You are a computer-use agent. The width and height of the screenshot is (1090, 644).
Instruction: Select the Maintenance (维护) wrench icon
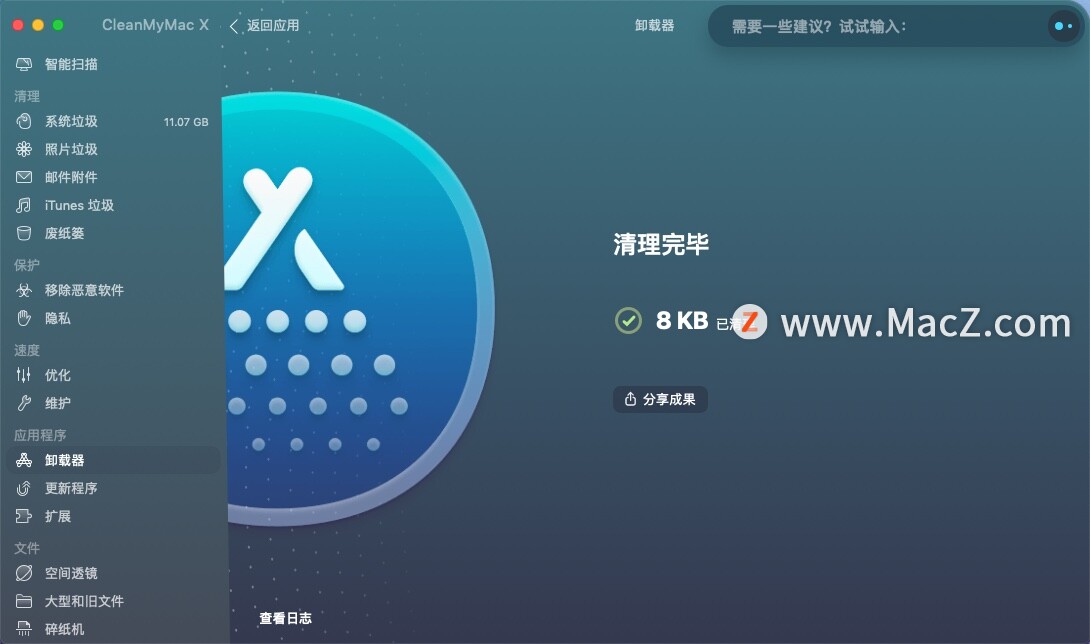[24, 403]
